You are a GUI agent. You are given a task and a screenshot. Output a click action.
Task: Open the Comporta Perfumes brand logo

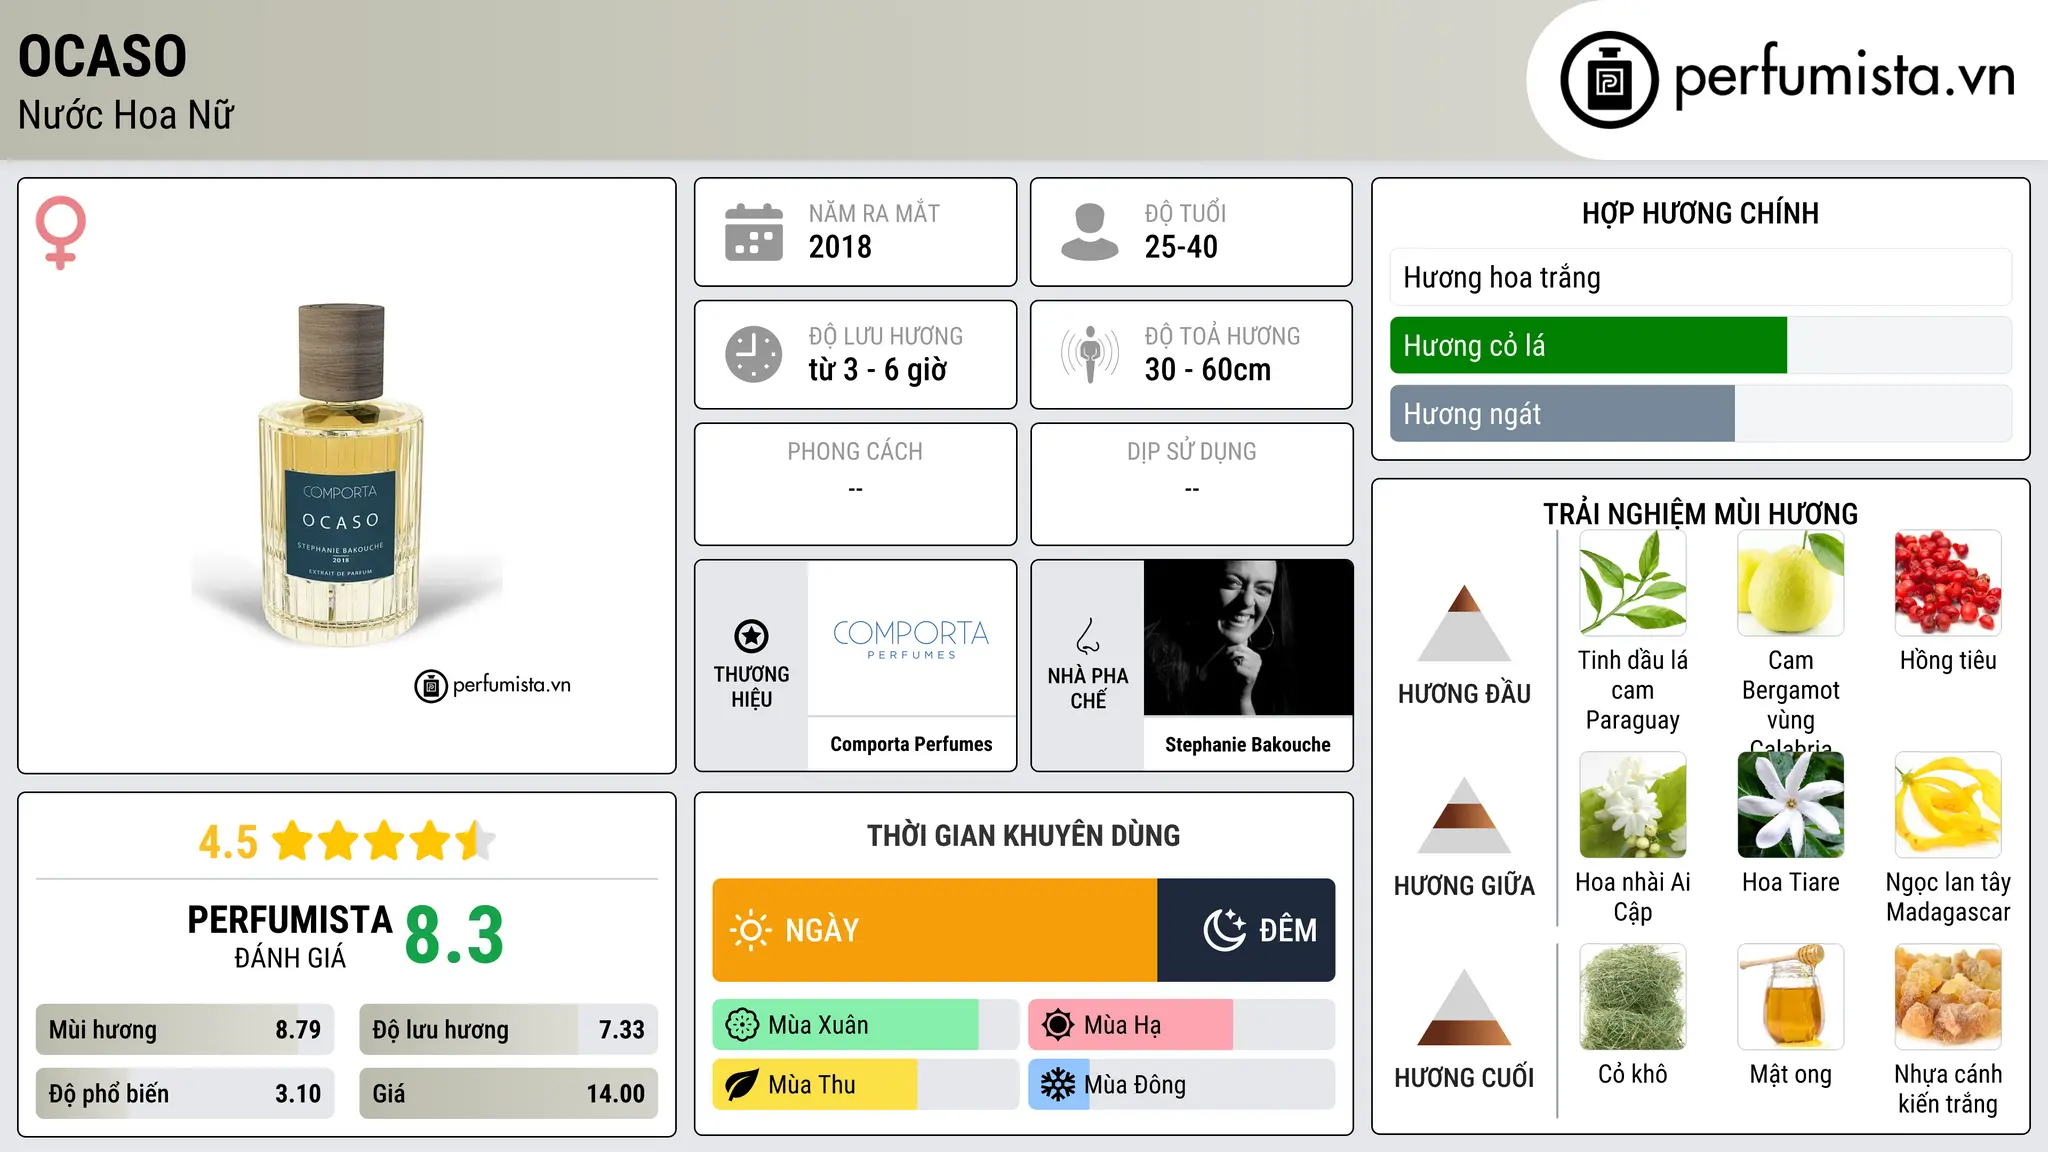click(911, 638)
